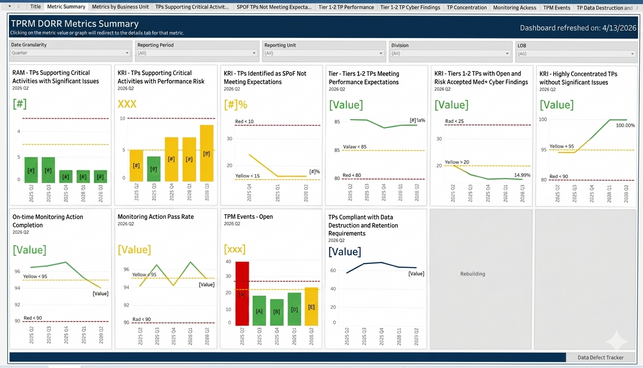Open the Reporting Unit filter dropdown
643x368 pixels.
pos(324,53)
